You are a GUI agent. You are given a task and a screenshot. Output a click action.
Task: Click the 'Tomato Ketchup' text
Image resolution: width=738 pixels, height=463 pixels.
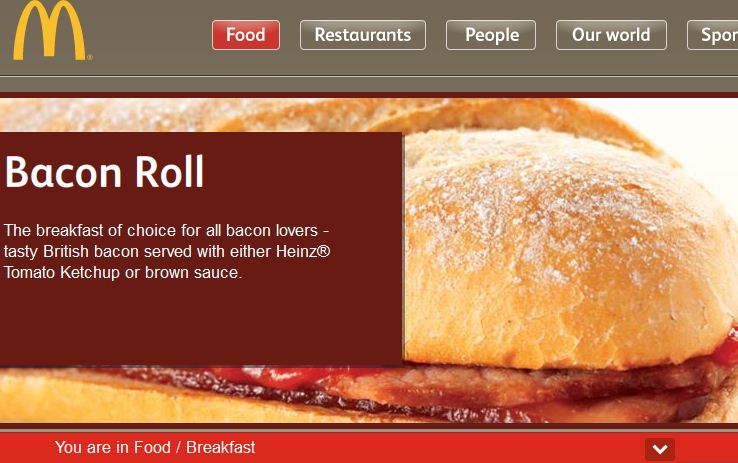click(x=62, y=272)
